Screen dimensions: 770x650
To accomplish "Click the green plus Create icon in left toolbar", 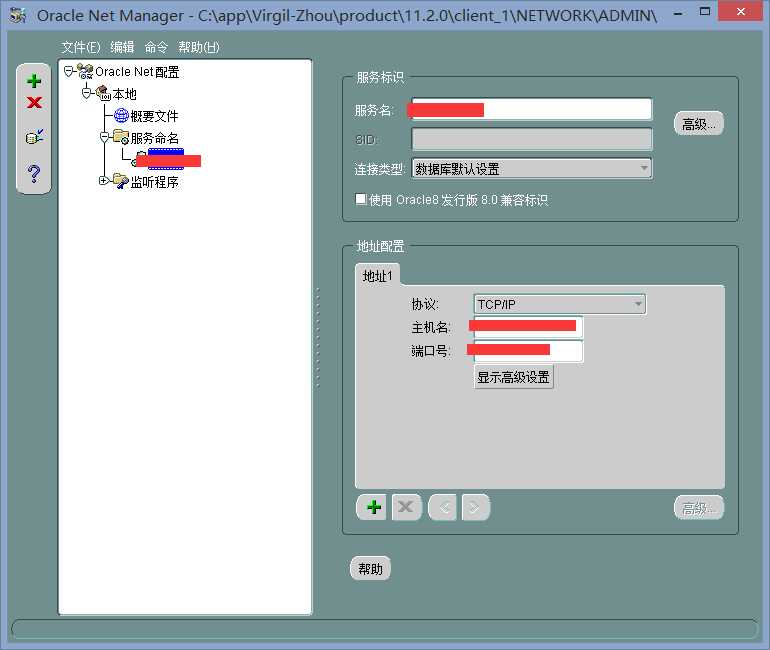I will [34, 81].
